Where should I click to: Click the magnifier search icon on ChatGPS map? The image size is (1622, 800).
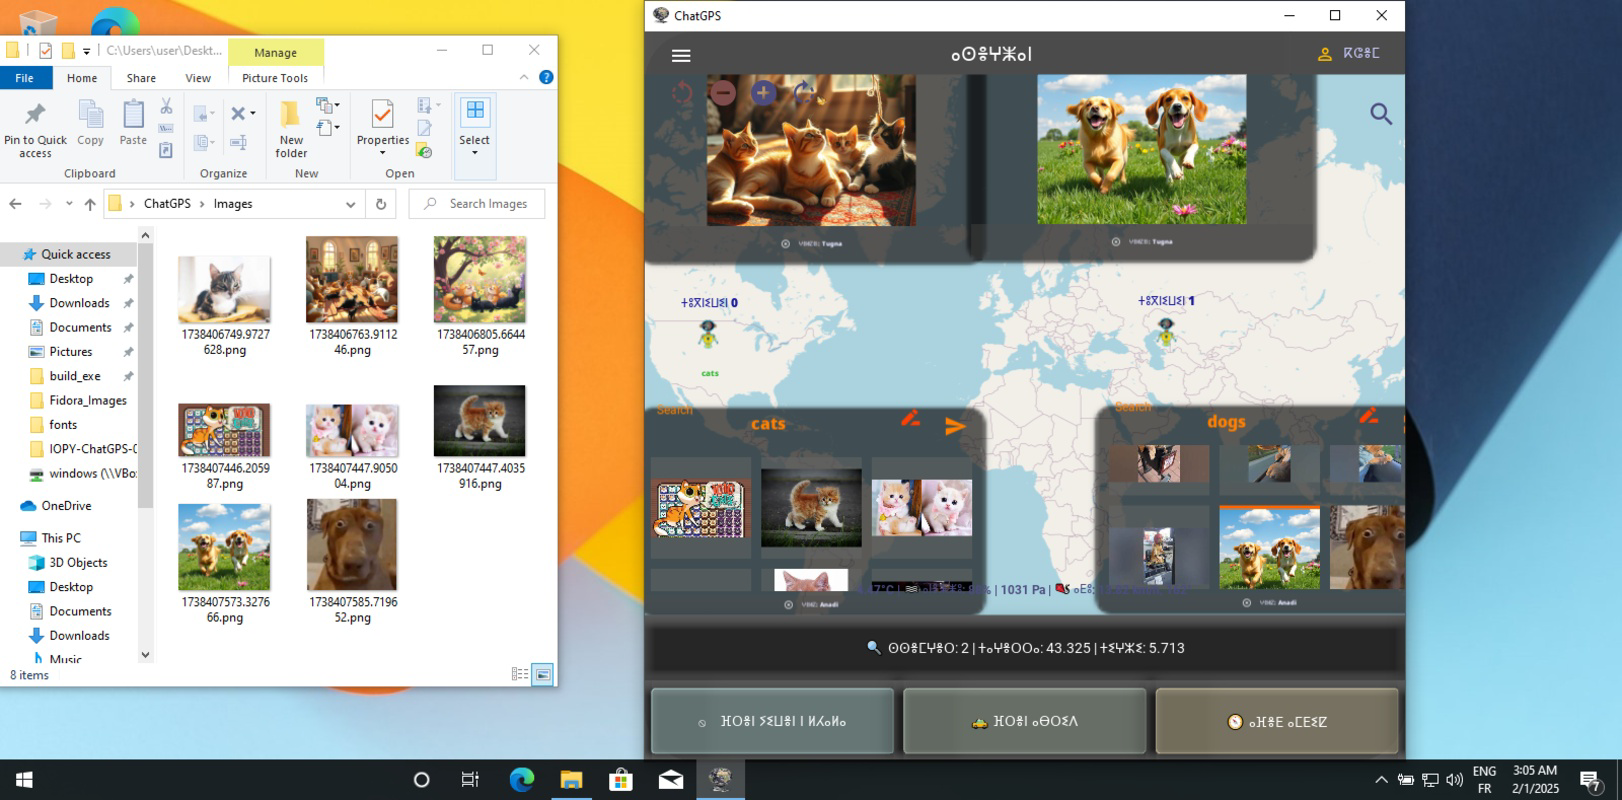click(x=1381, y=114)
